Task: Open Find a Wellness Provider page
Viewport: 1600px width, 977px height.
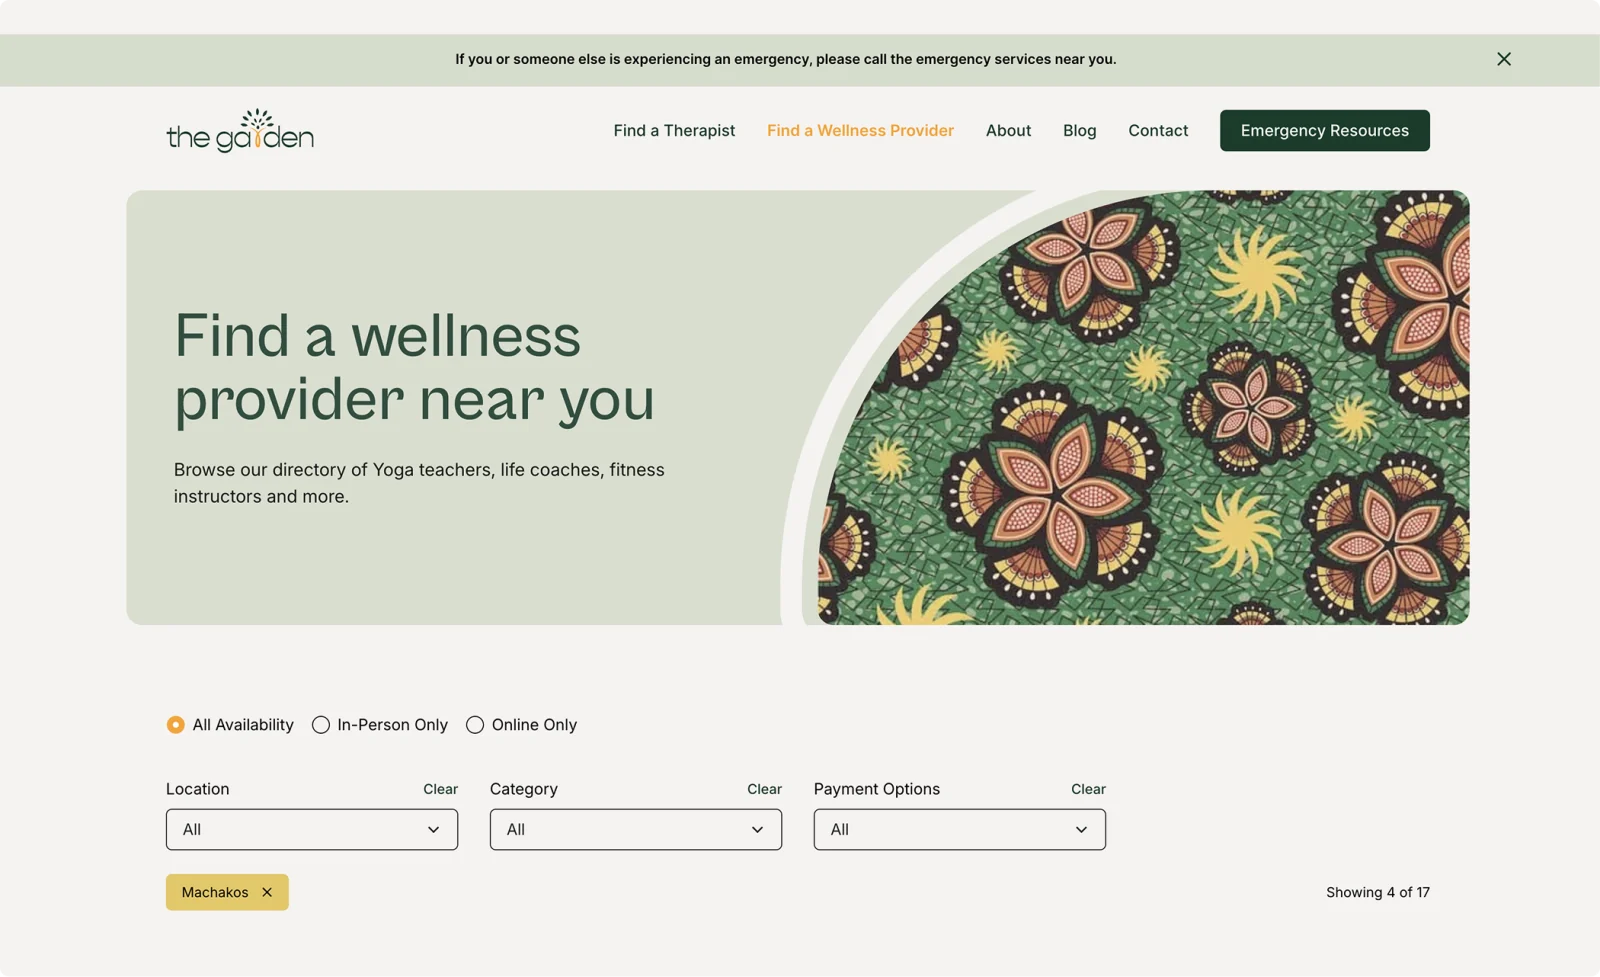Action: point(860,130)
